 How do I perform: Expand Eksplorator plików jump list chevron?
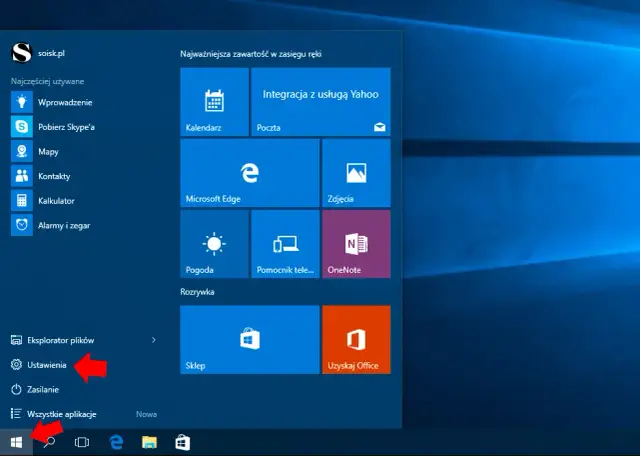153,340
